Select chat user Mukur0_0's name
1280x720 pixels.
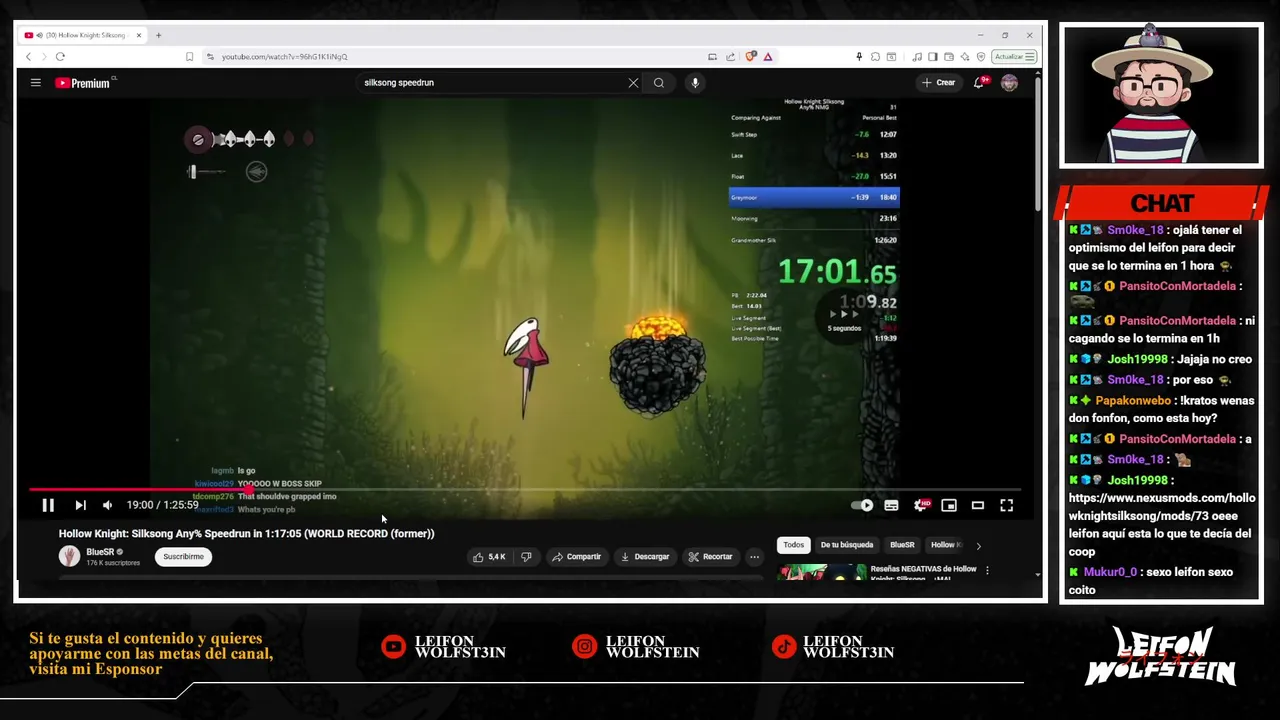[1111, 572]
